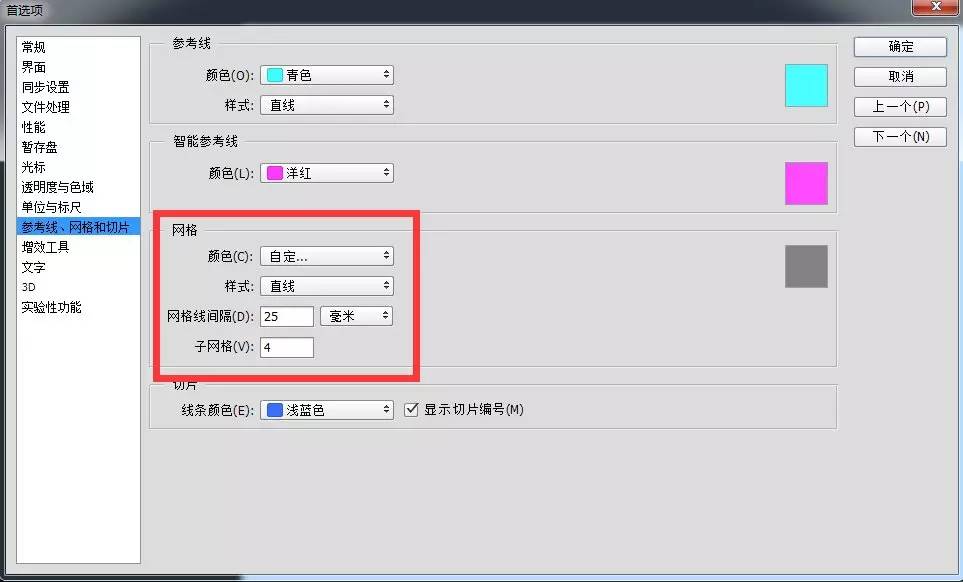Select 性能 in the preferences list

pyautogui.click(x=34, y=127)
